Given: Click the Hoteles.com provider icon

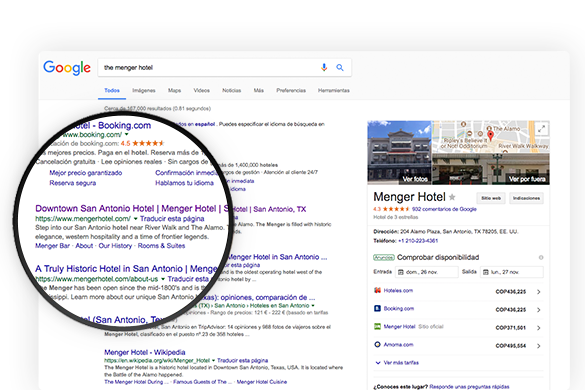Looking at the screenshot, I should (377, 290).
